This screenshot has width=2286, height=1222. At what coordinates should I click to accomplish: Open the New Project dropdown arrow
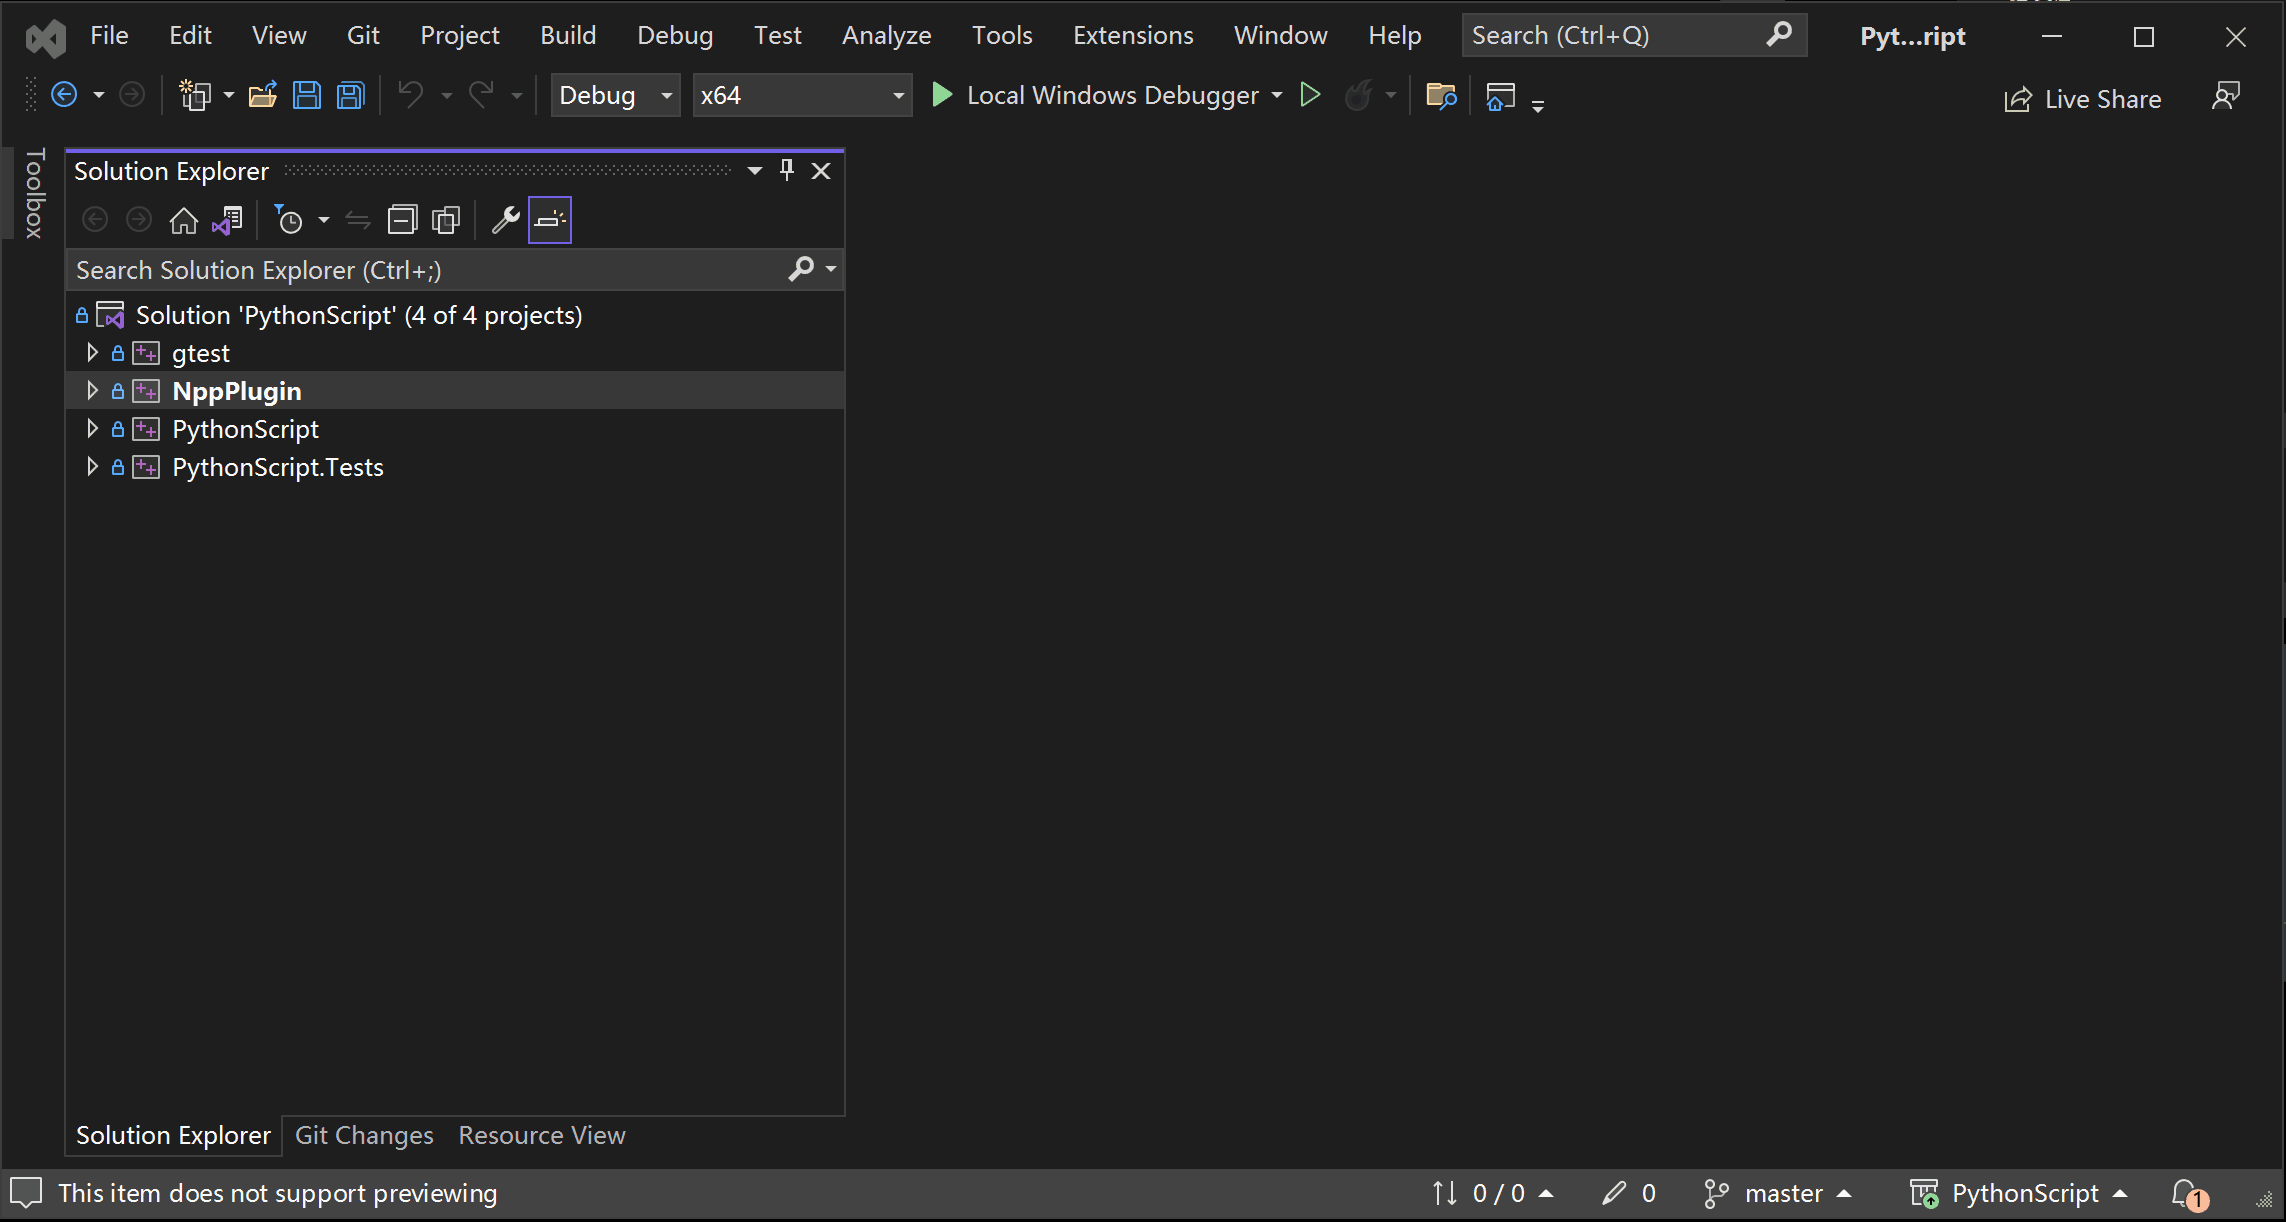(x=229, y=95)
